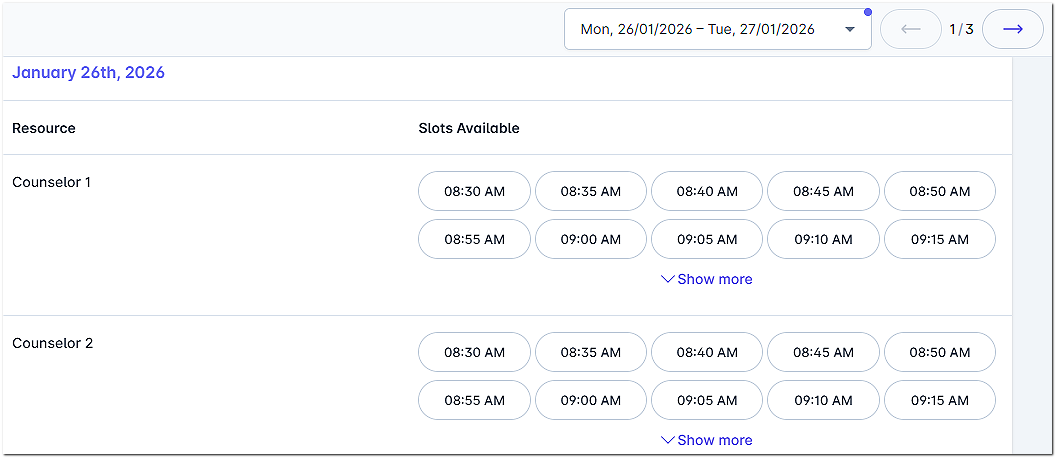This screenshot has height=458, width=1056.
Task: Choose 08:40 AM slot for Counselor 1
Action: coord(707,191)
